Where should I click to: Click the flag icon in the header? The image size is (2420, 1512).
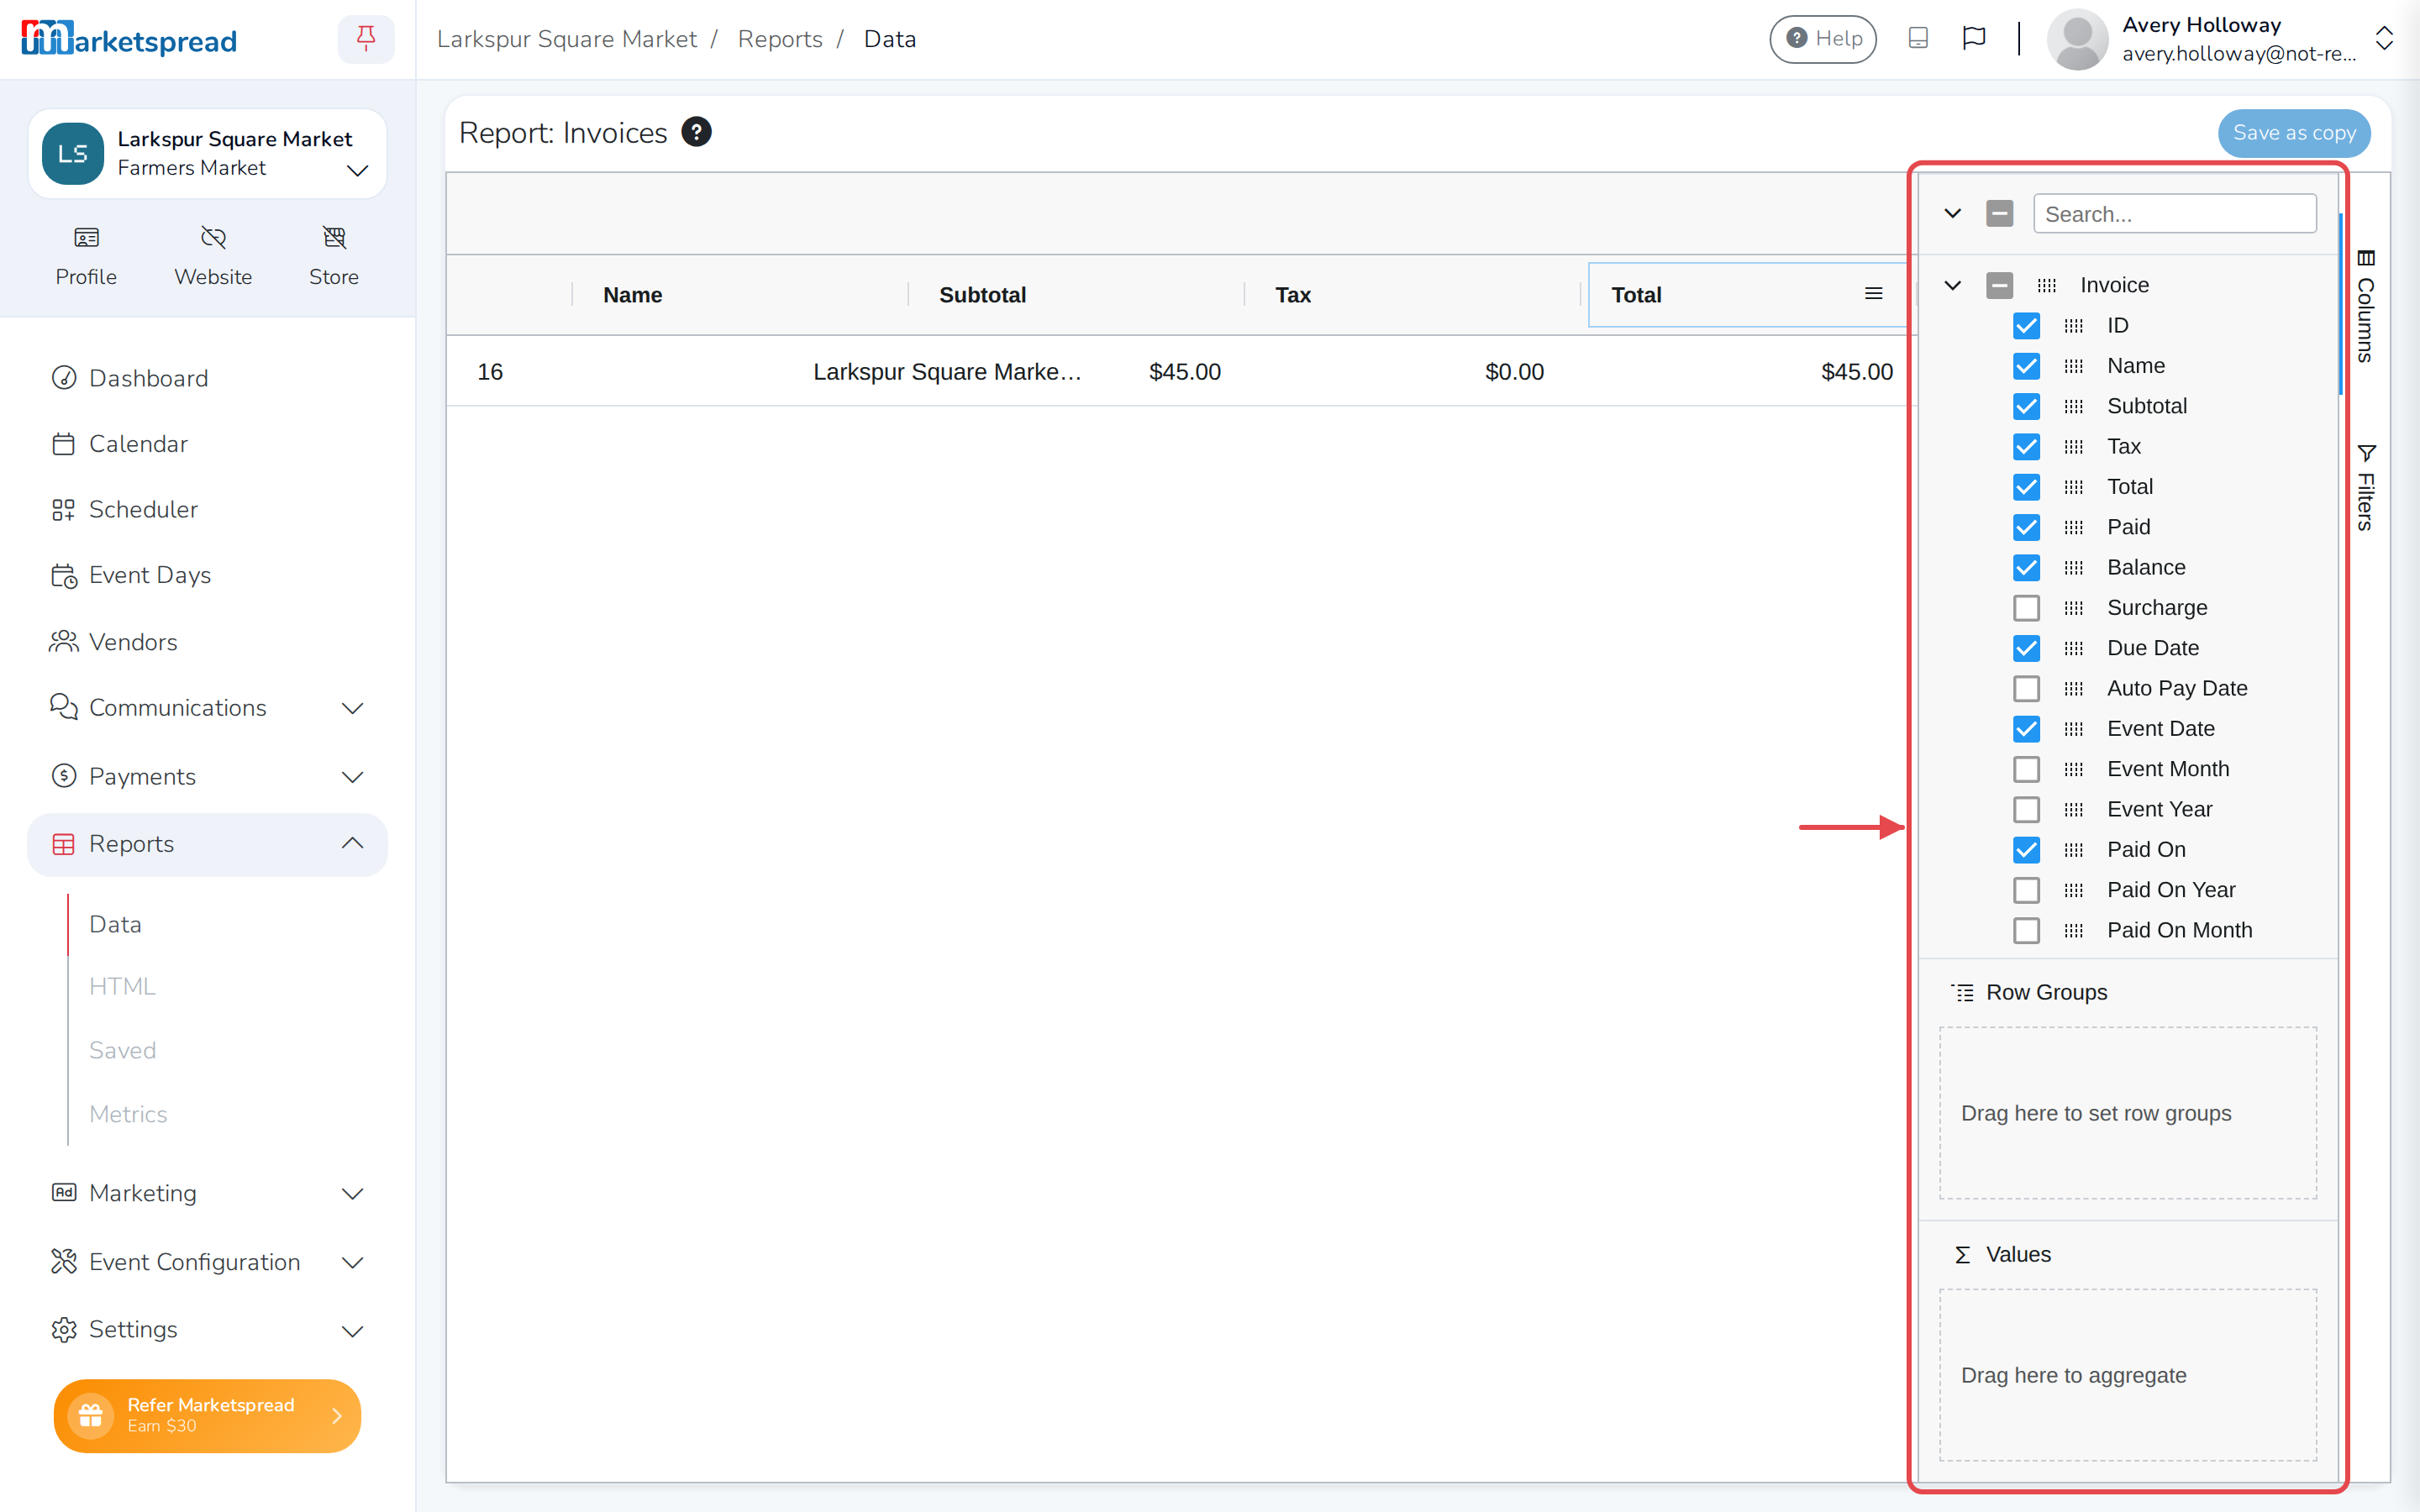[x=1974, y=38]
